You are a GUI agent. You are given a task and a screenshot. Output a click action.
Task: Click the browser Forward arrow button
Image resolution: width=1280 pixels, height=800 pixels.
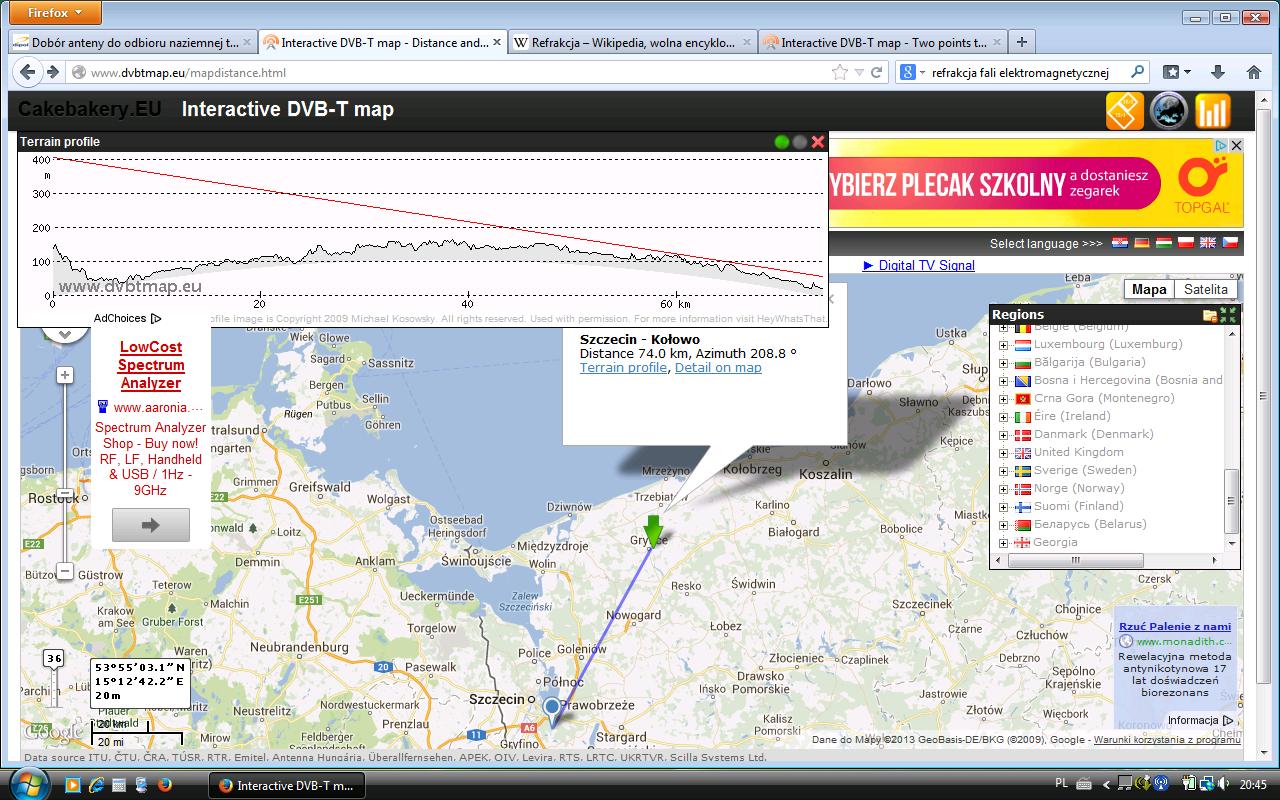(53, 72)
